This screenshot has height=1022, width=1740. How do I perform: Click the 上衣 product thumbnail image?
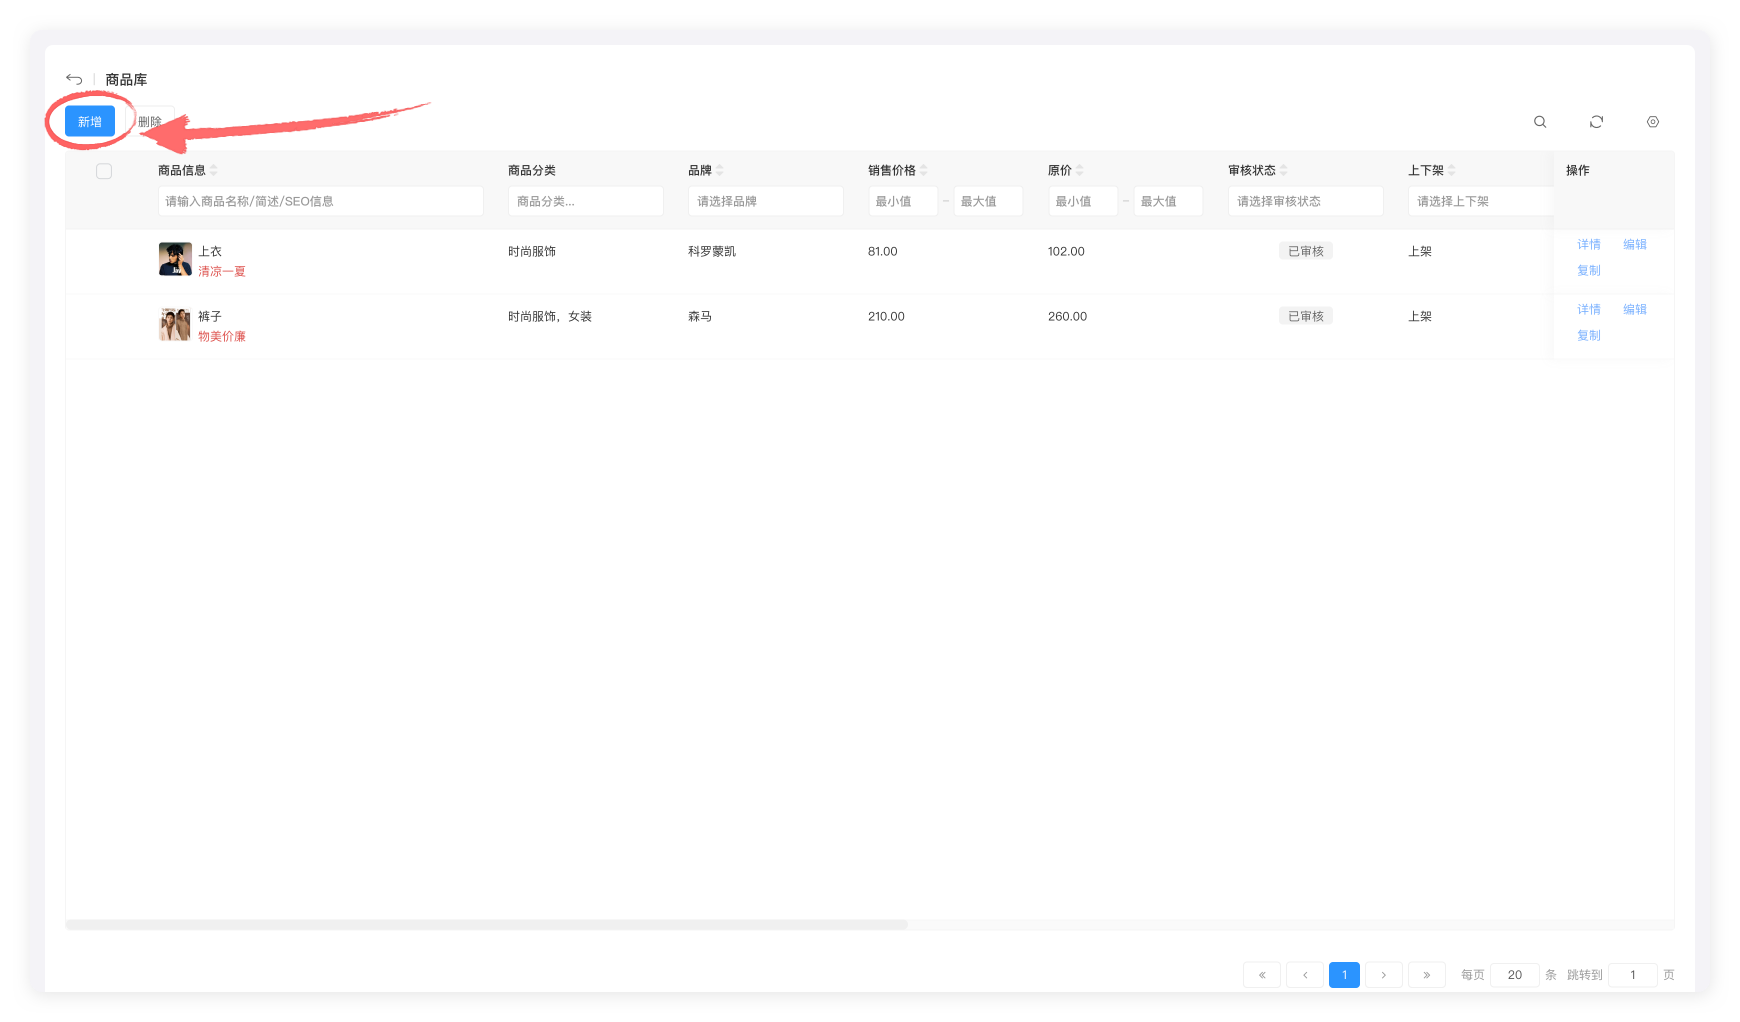[x=175, y=259]
